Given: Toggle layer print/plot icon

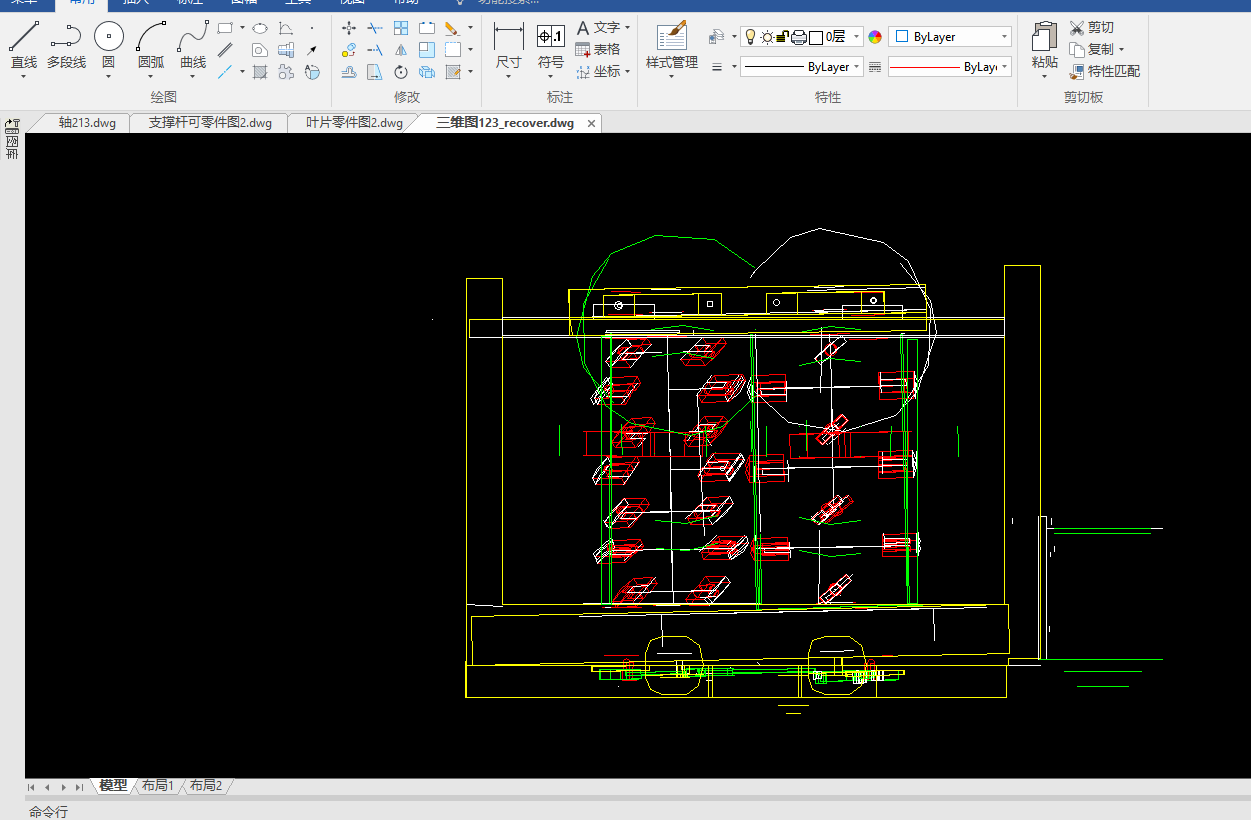Looking at the screenshot, I should point(798,37).
